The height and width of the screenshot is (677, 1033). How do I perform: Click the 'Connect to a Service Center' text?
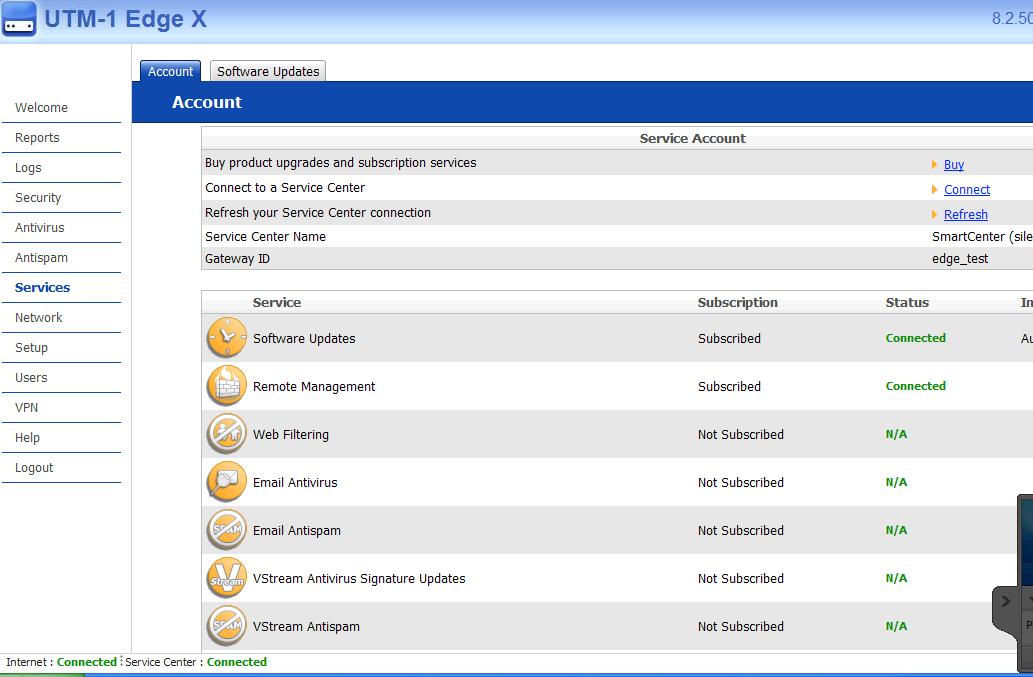[x=285, y=188]
